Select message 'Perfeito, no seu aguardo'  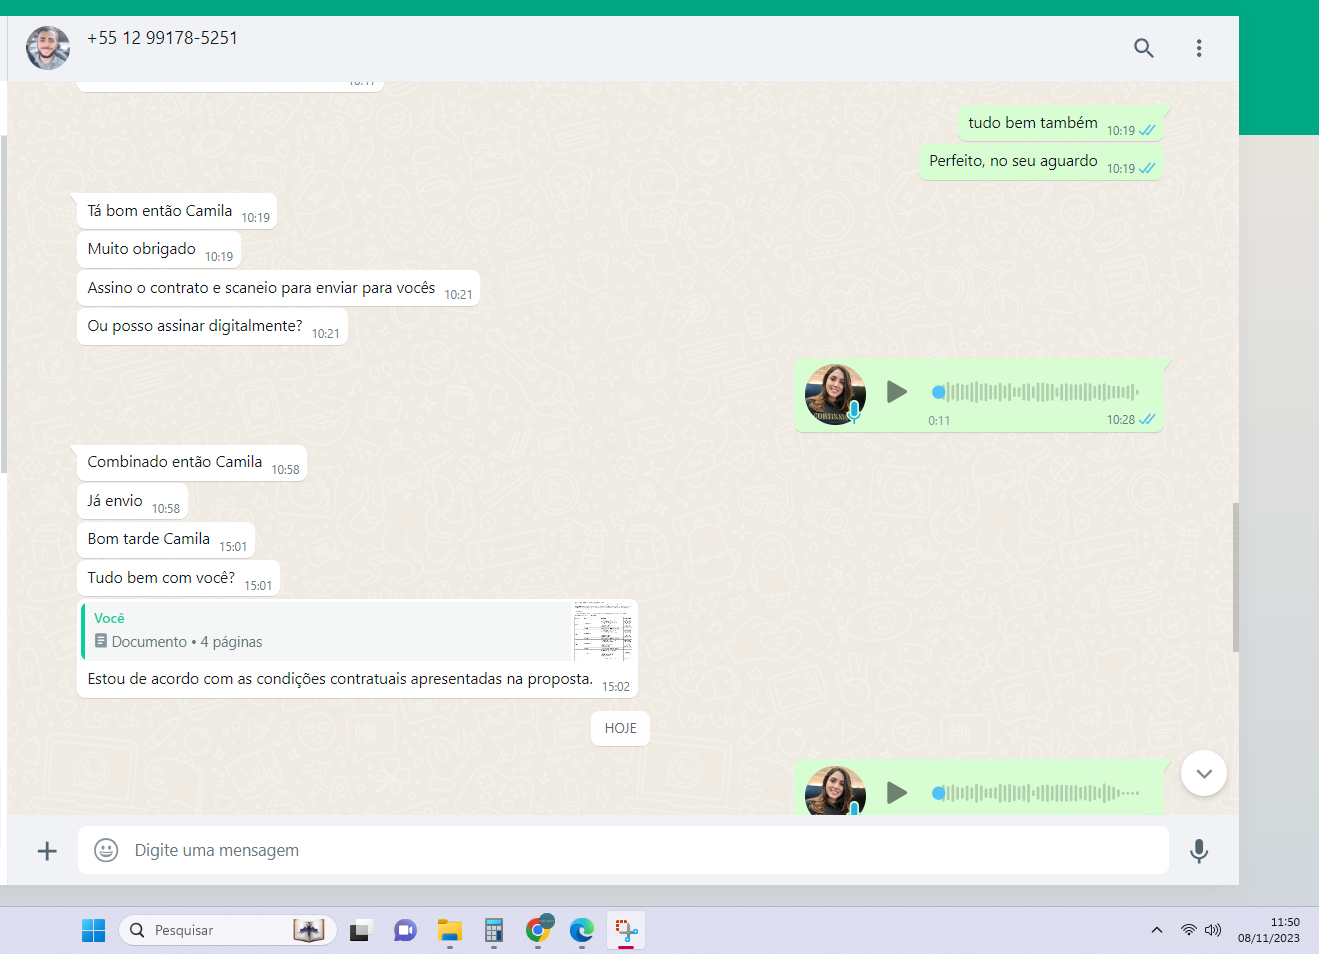point(1042,162)
